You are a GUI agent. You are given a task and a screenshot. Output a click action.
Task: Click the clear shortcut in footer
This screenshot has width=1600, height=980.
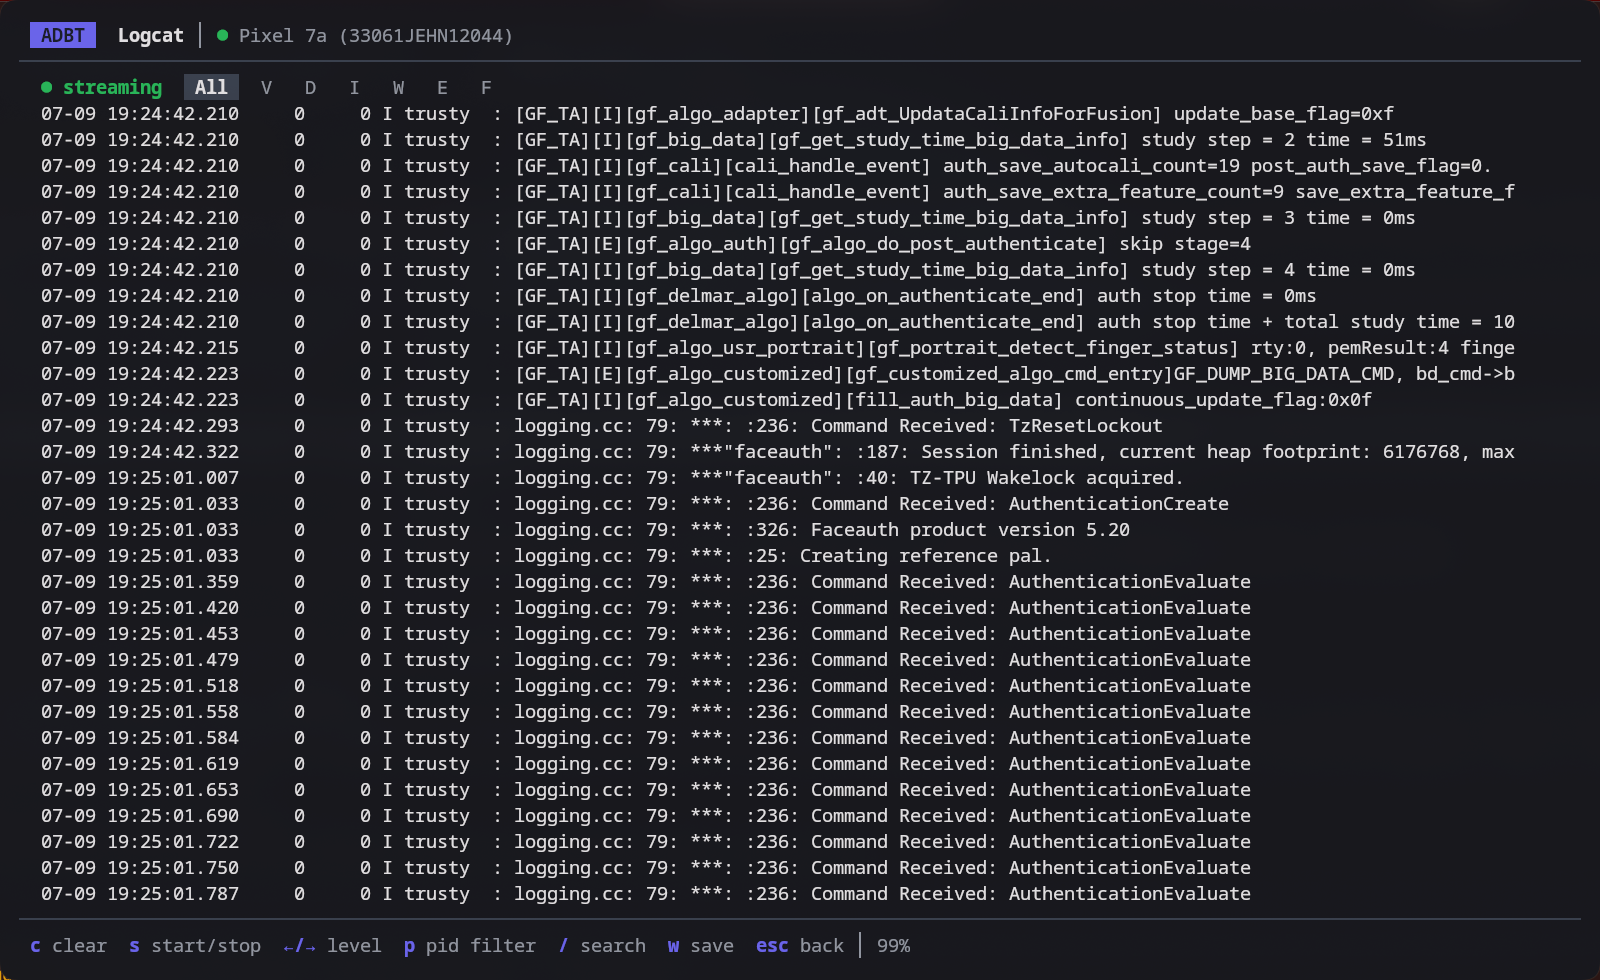click(x=68, y=945)
